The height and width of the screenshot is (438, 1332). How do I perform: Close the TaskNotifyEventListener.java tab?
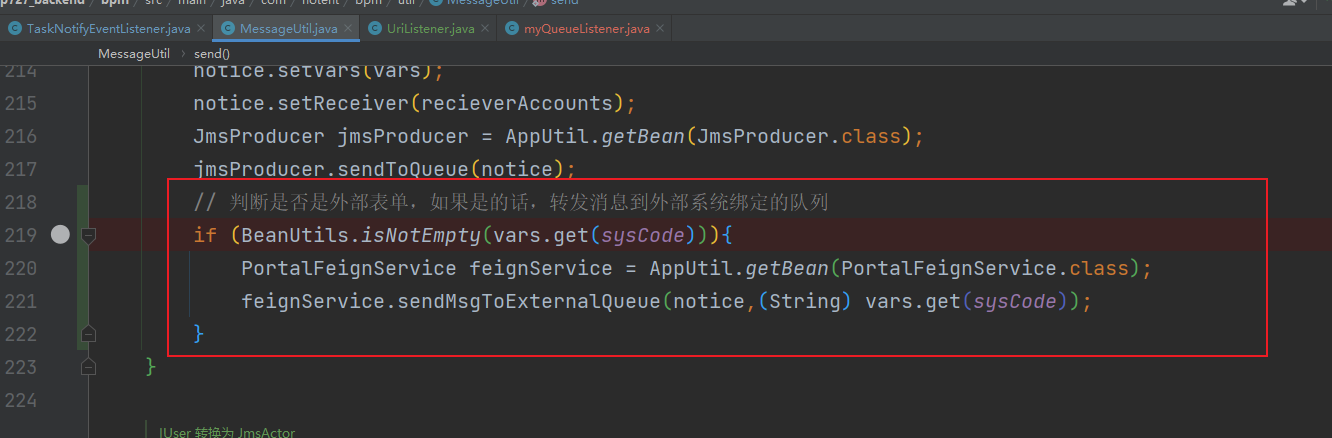click(x=202, y=29)
